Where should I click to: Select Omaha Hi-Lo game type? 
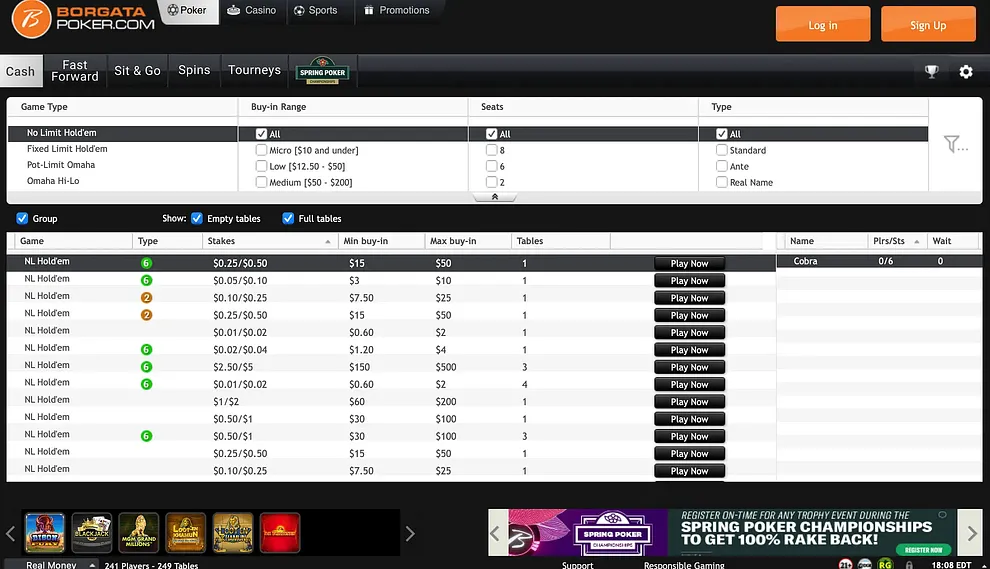[x=53, y=181]
